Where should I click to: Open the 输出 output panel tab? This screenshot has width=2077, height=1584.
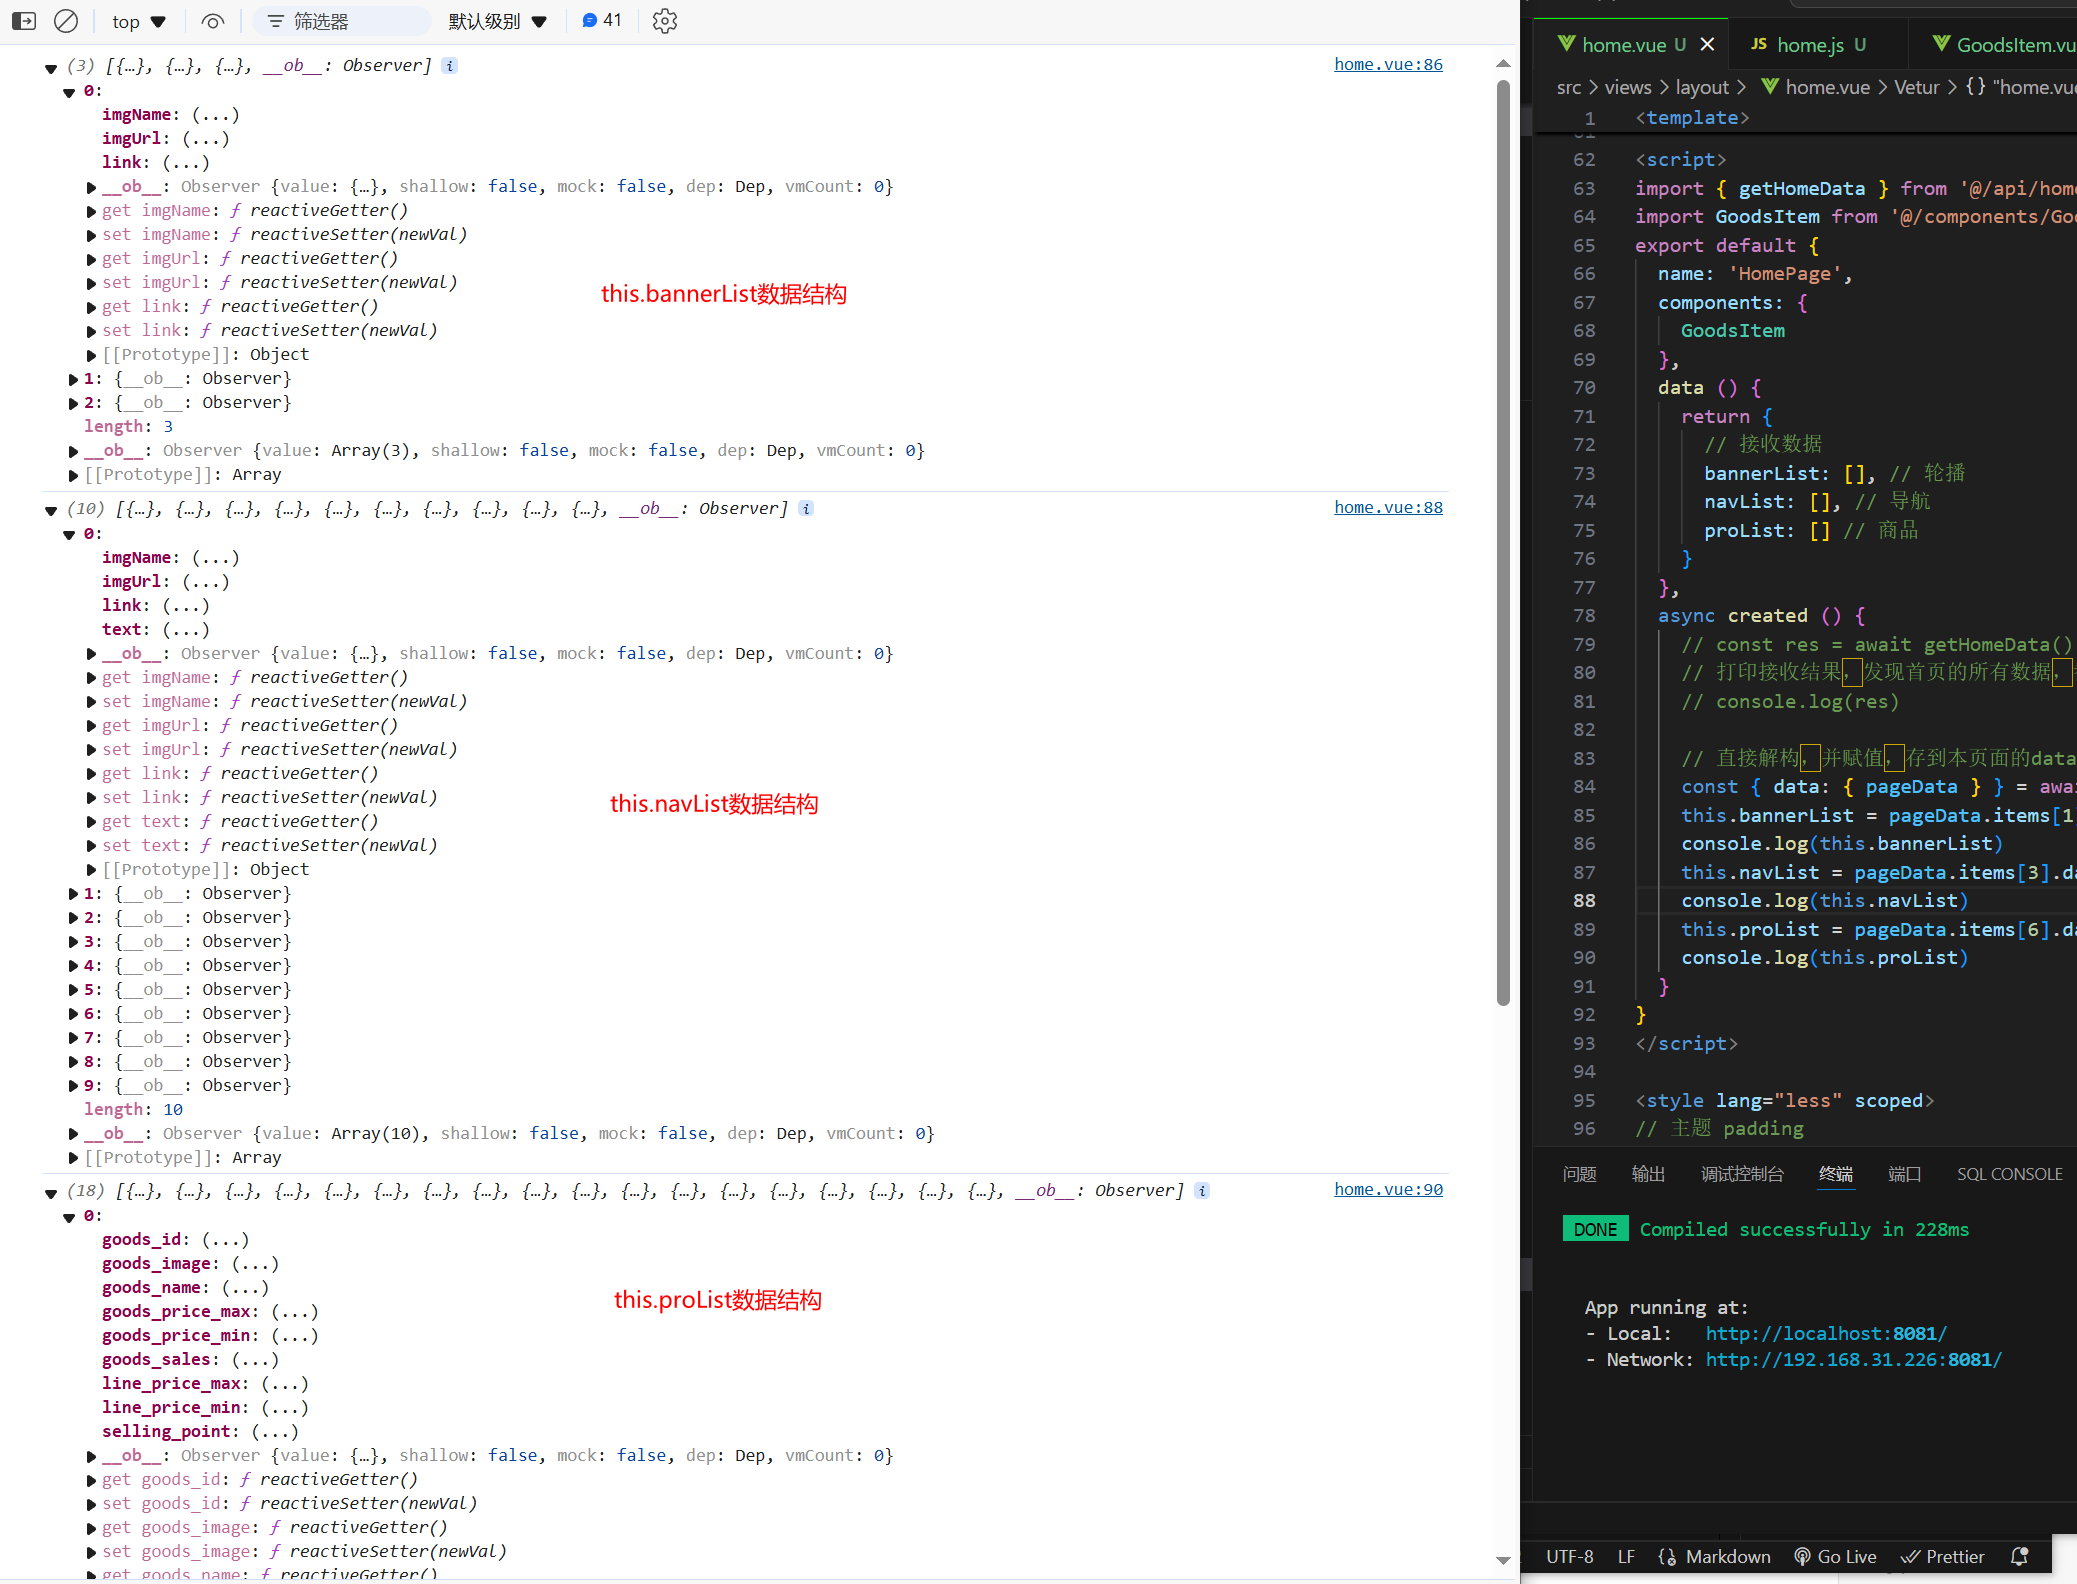(x=1648, y=1174)
